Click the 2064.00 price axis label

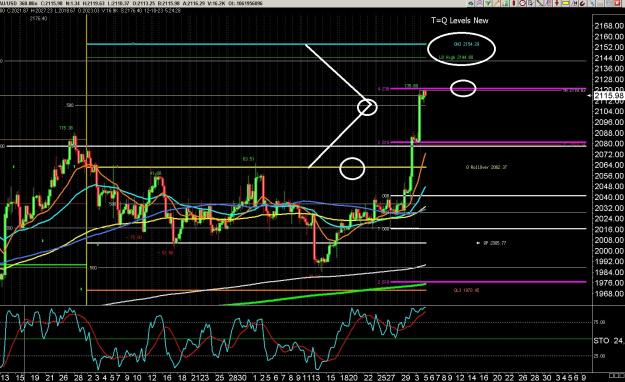(609, 165)
